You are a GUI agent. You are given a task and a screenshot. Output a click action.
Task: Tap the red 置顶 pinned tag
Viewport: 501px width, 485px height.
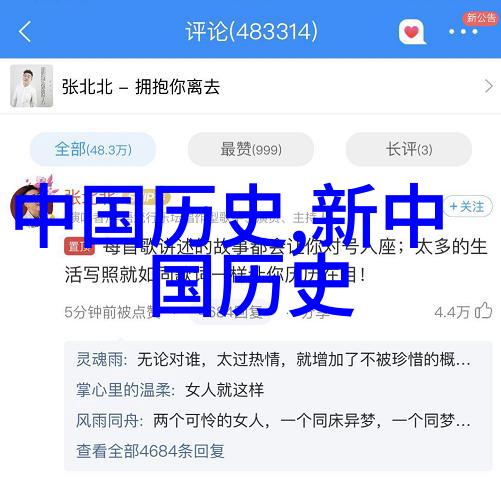coord(79,246)
